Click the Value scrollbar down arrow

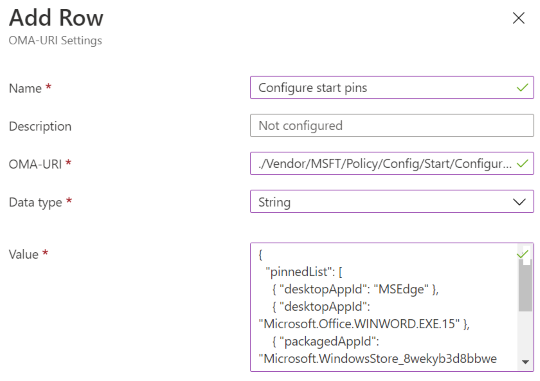(x=525, y=362)
